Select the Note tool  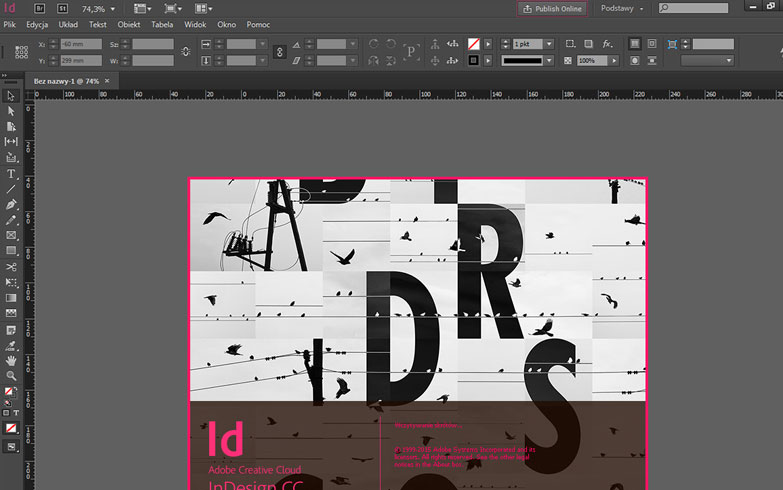[x=10, y=330]
